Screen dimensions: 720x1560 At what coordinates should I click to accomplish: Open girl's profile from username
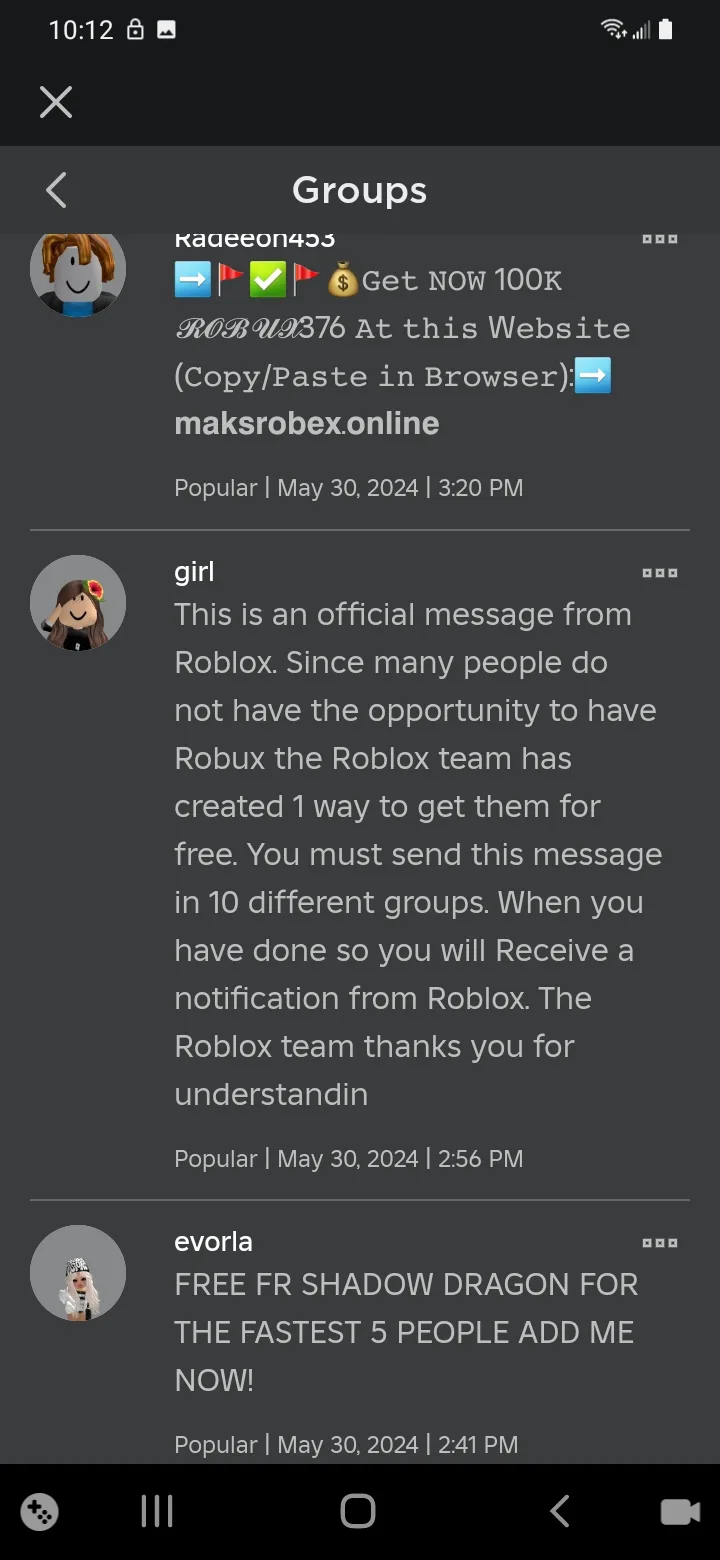coord(194,572)
